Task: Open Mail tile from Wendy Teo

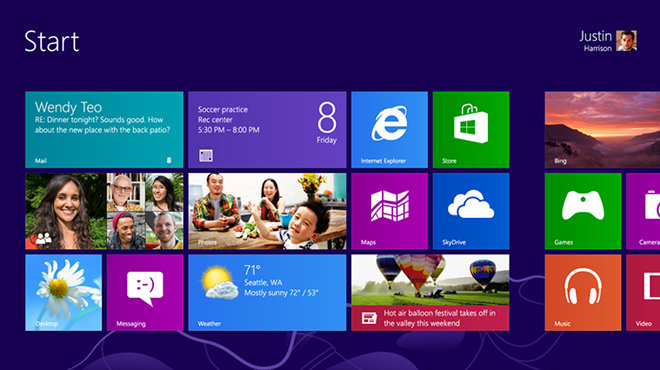Action: coord(104,130)
